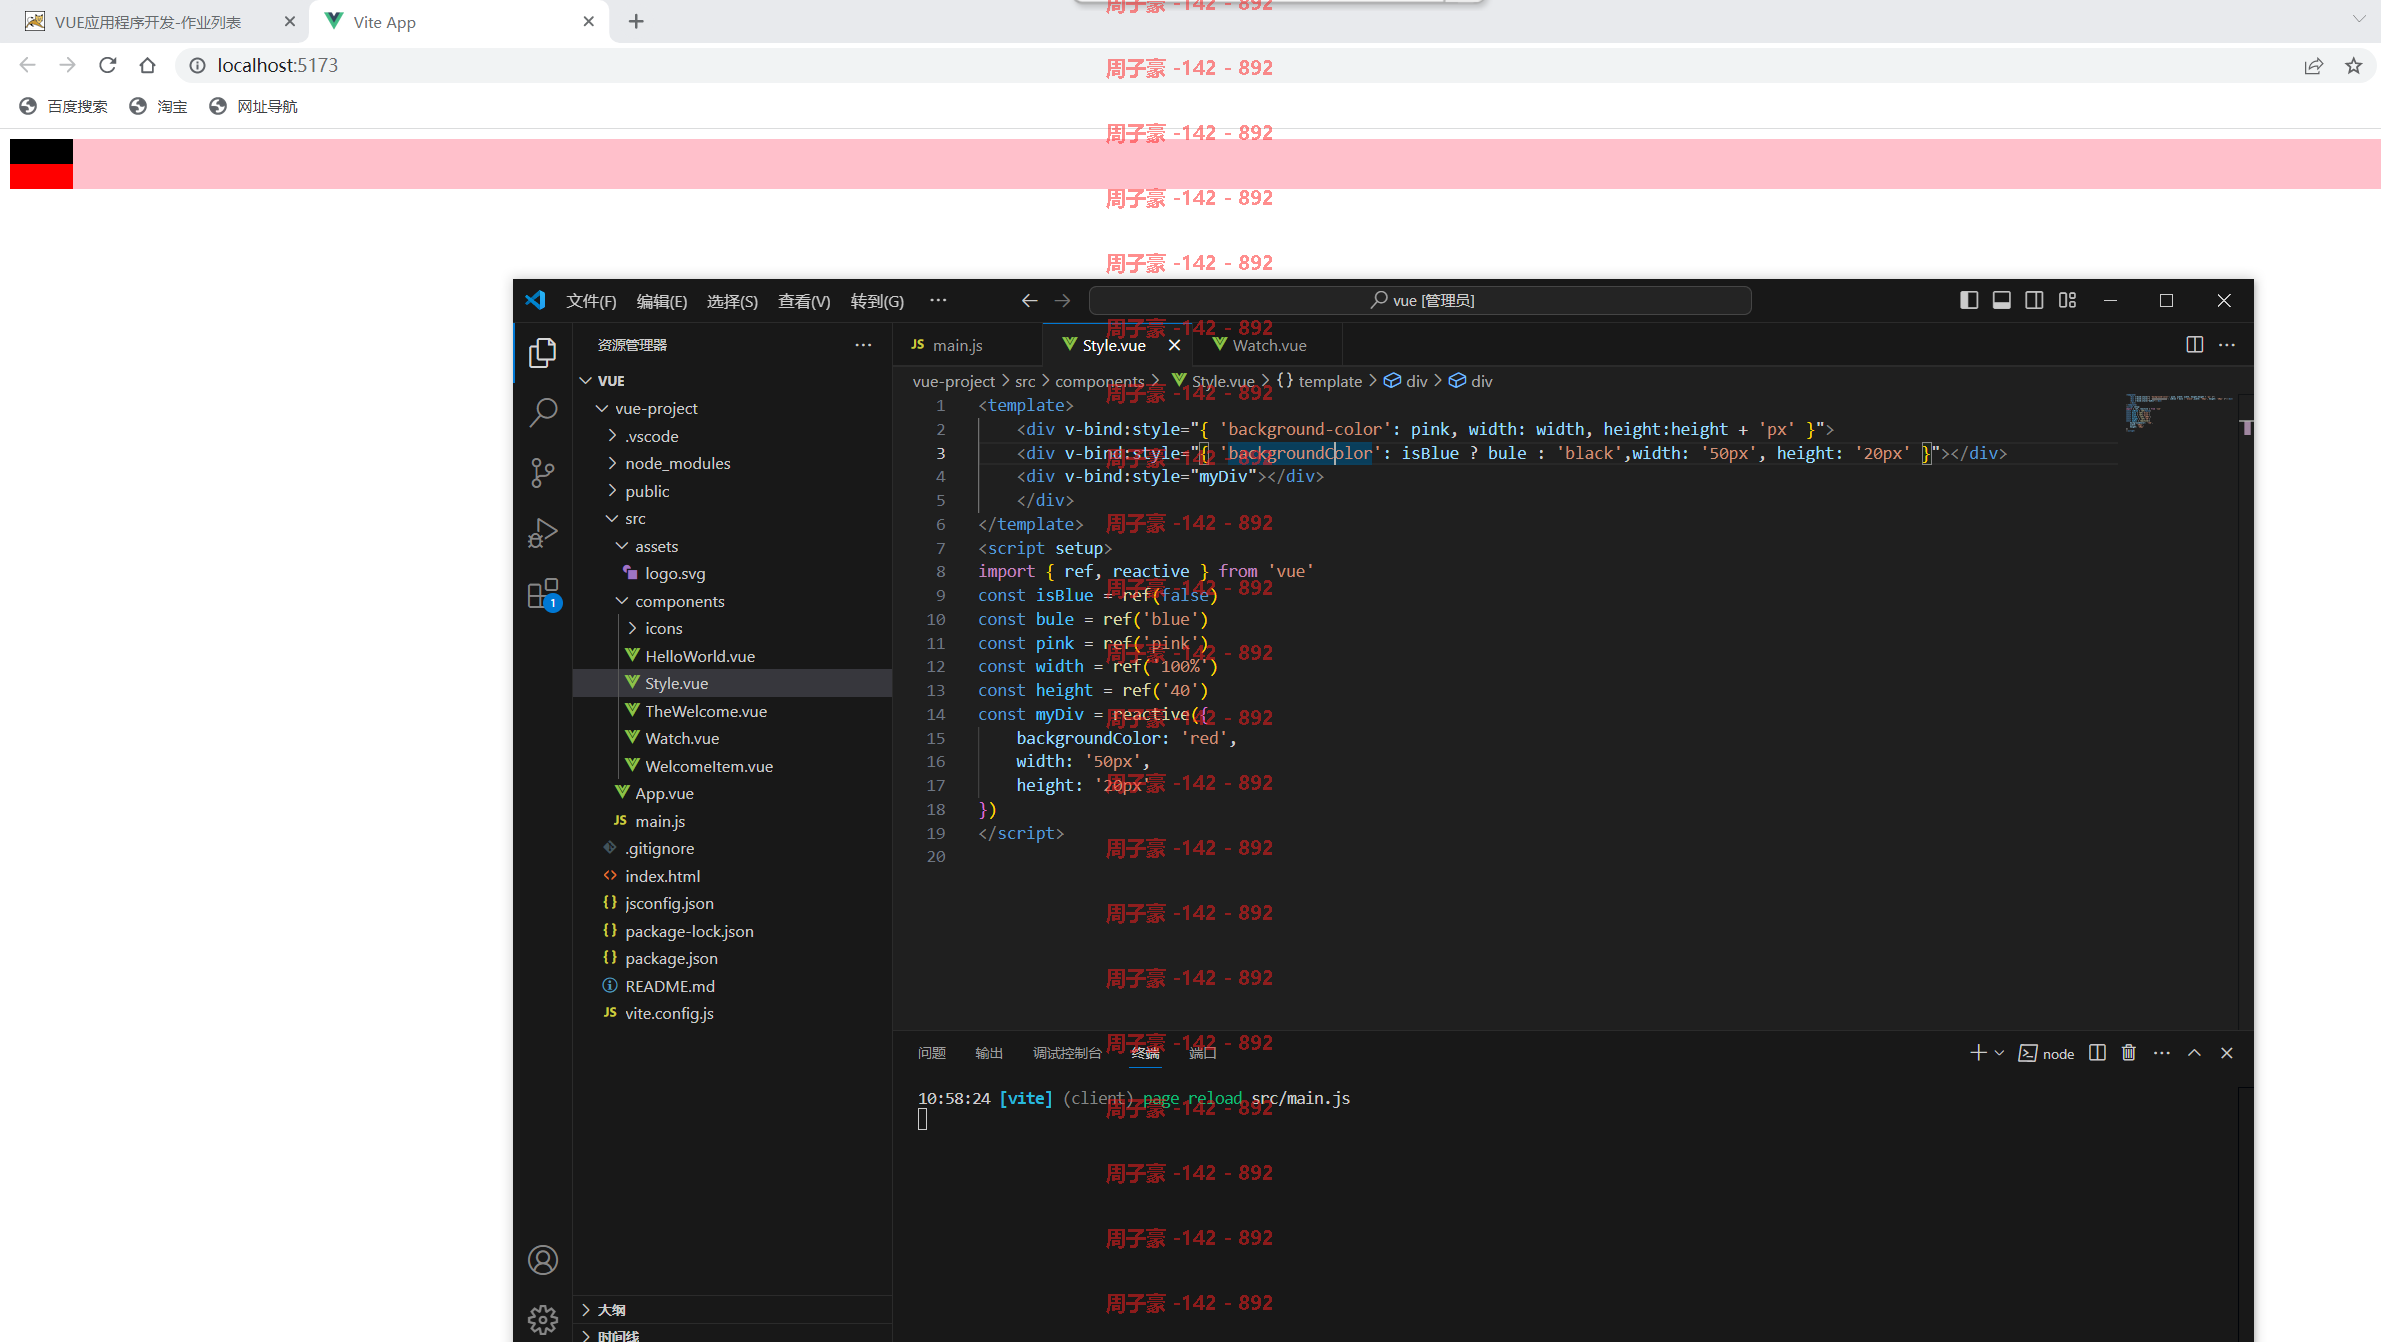Open the Search view in VS Code

tap(543, 412)
